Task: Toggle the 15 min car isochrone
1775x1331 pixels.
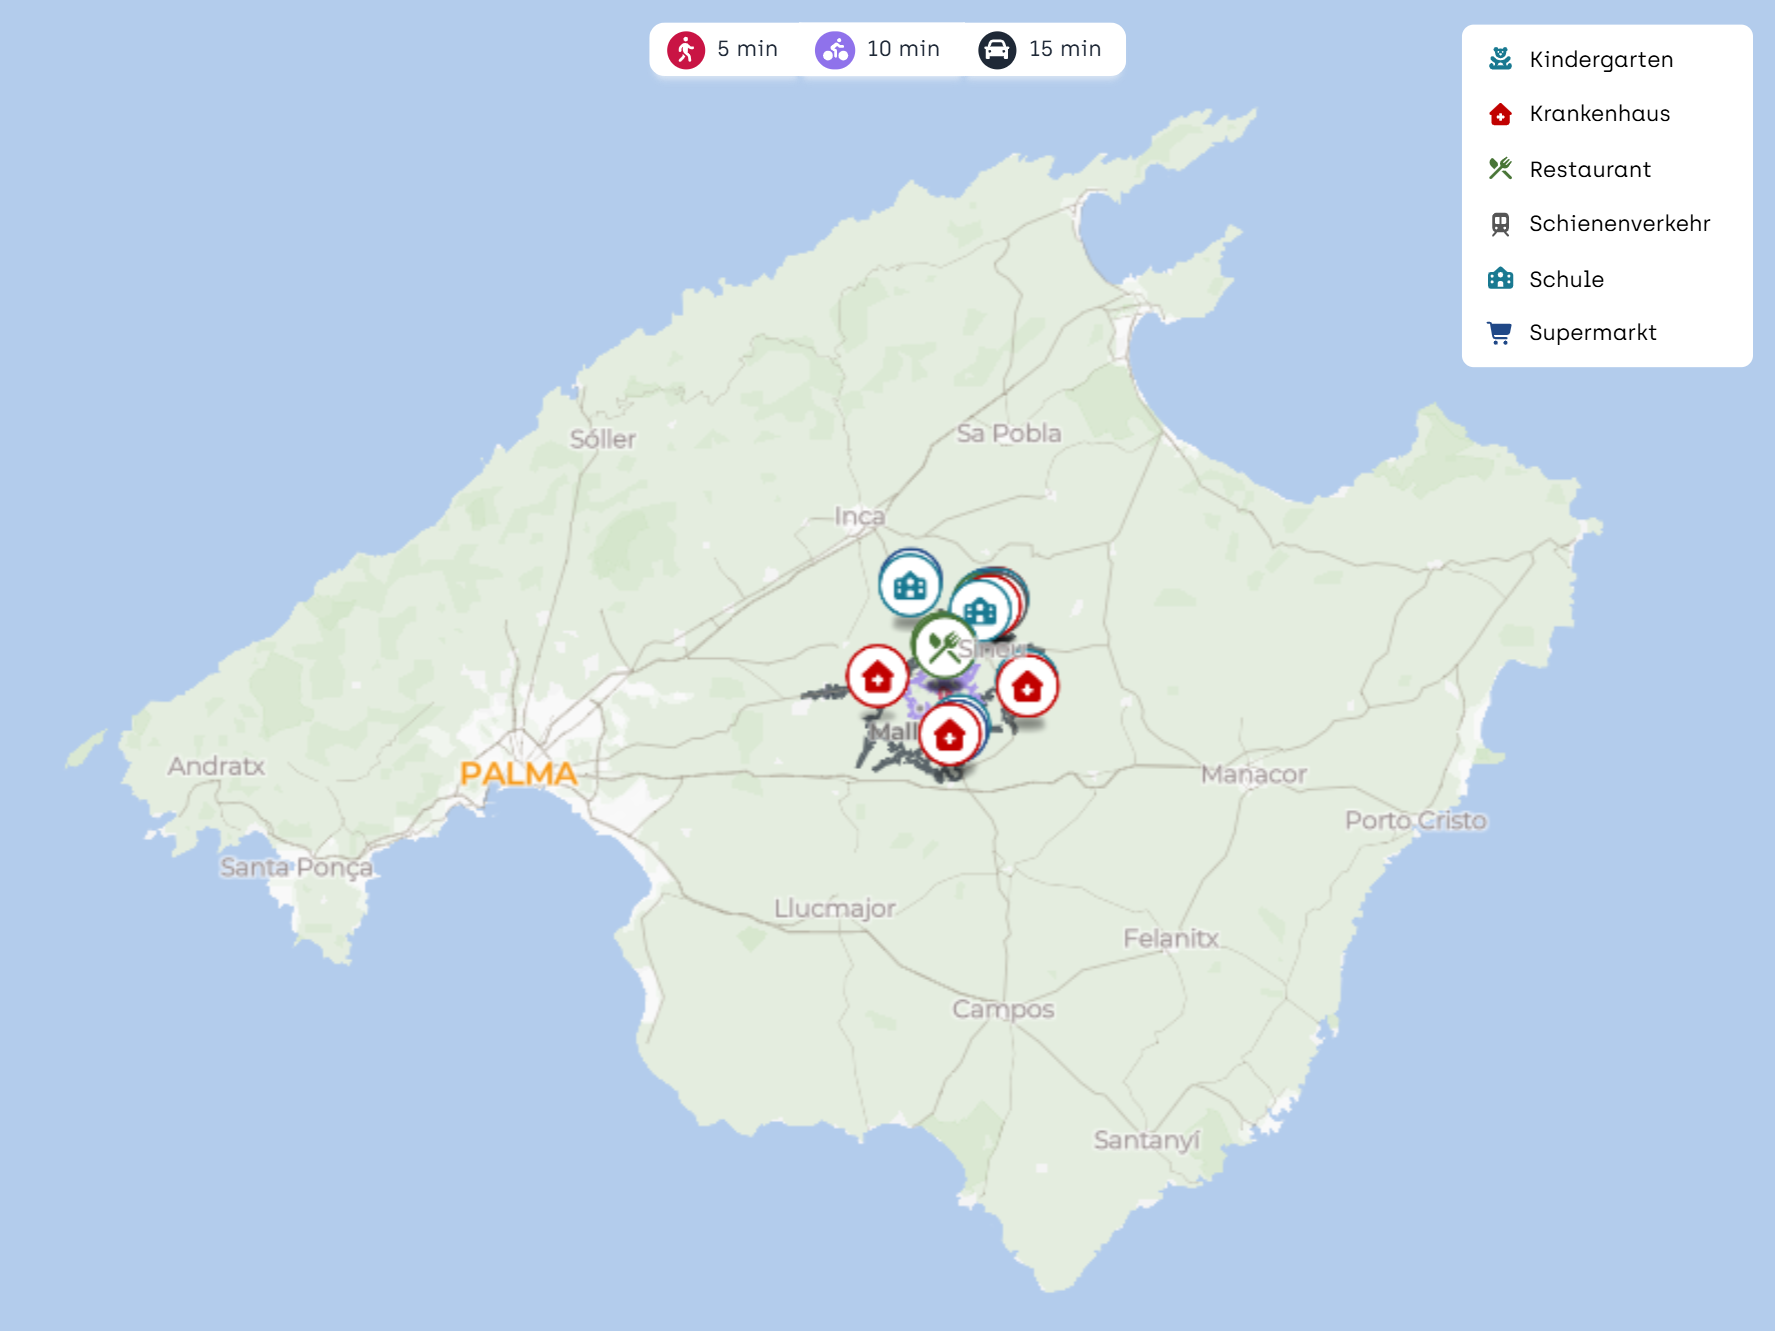Action: coord(1041,49)
